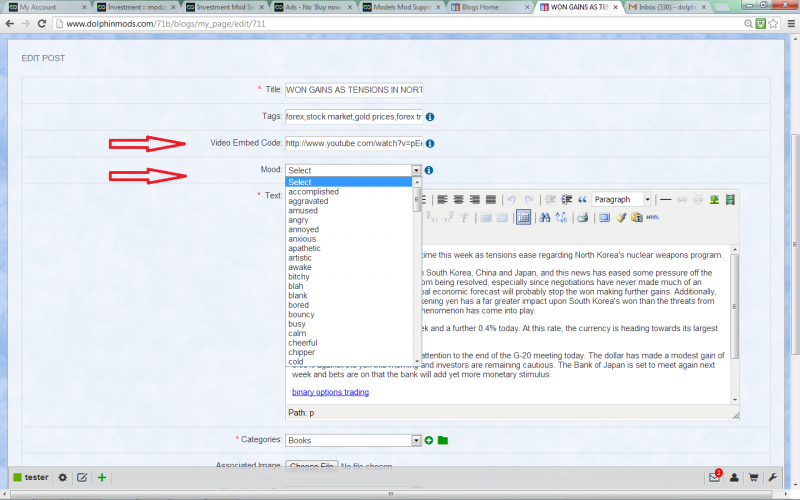Switch to the Gmail Inbox browser tab
Viewport: 800px width, 500px height.
point(666,7)
